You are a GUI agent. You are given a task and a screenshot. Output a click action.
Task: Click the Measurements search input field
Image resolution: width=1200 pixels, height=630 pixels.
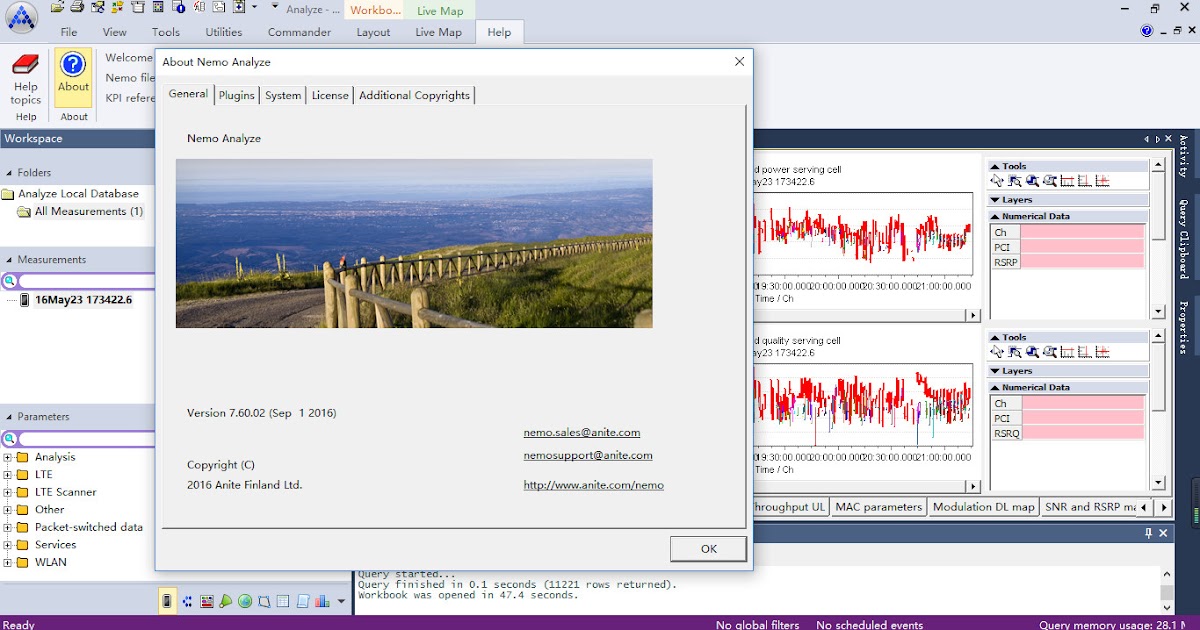click(87, 282)
